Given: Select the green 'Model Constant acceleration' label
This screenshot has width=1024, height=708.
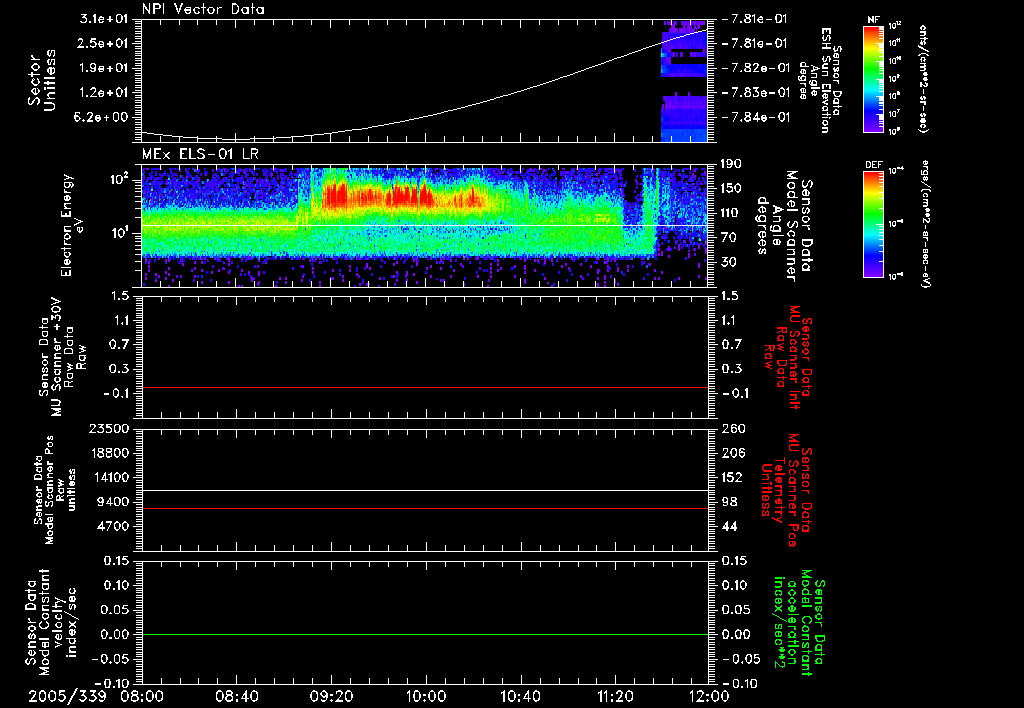Looking at the screenshot, I should tap(799, 623).
